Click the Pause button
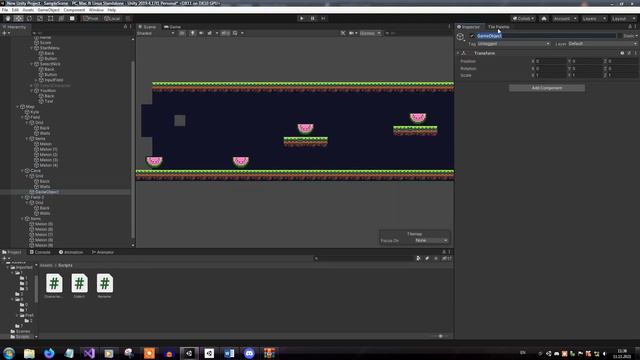Screen dimensions: 640x360 click(x=313, y=18)
